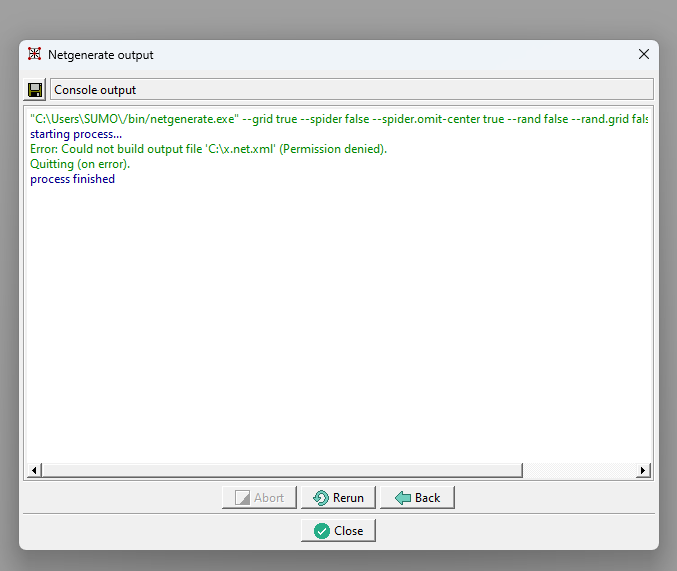Save console output with floppy disk icon
The height and width of the screenshot is (571, 677).
click(35, 90)
